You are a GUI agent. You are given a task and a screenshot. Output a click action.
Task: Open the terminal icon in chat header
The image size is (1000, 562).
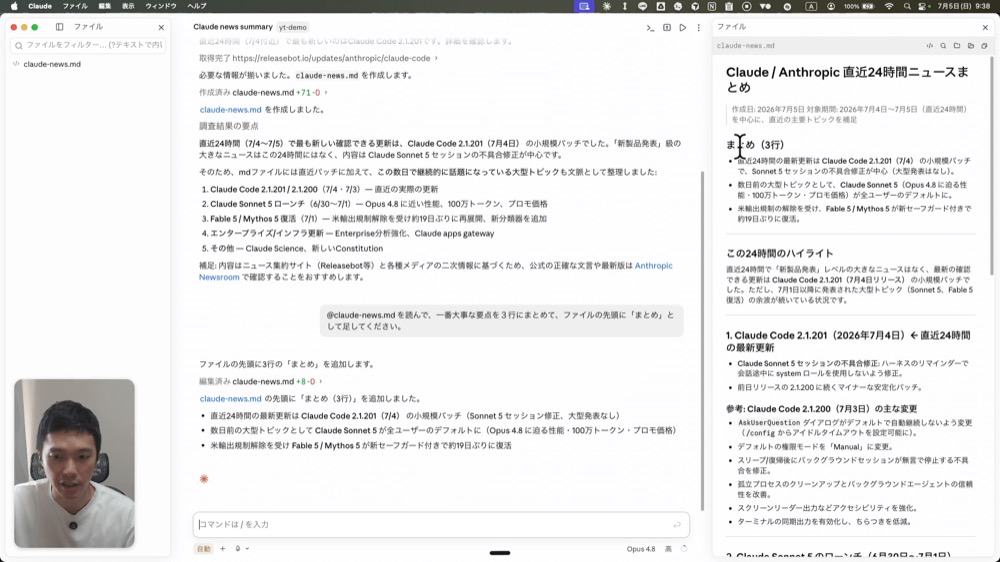click(x=650, y=27)
